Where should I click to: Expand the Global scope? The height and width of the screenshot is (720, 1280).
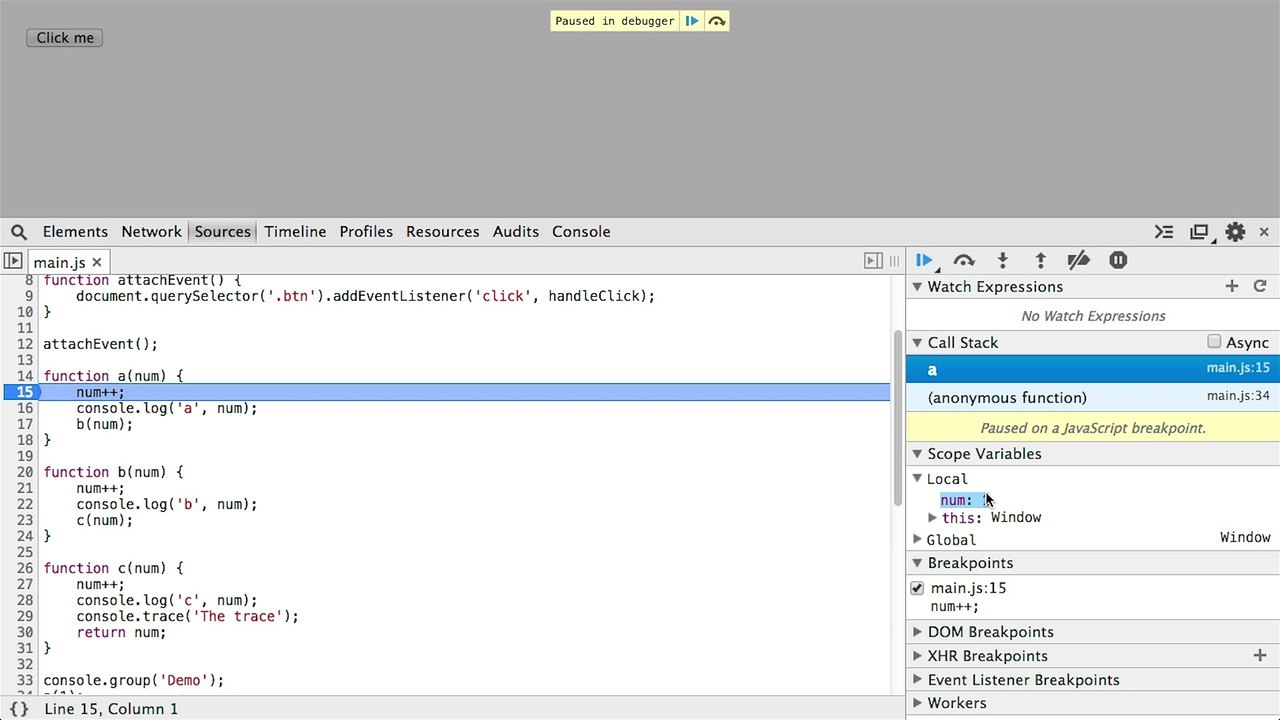(x=917, y=540)
